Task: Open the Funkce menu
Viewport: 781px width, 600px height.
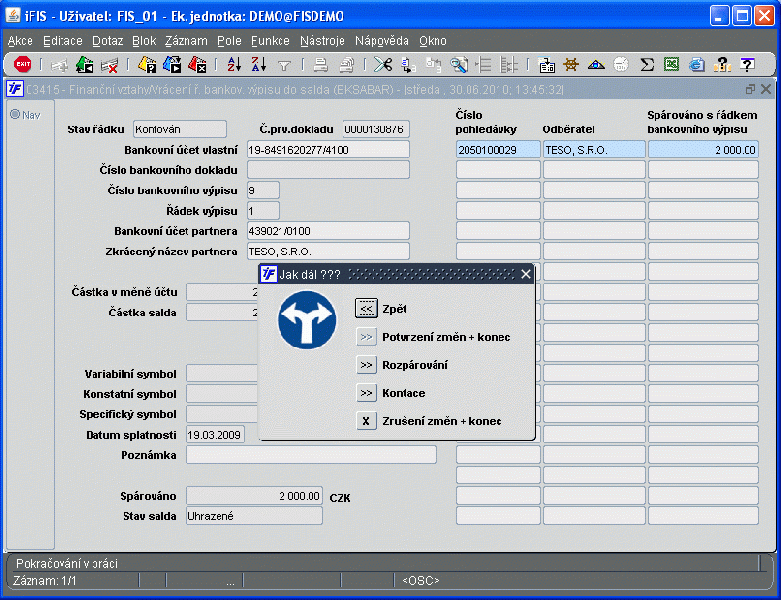Action: tap(270, 41)
